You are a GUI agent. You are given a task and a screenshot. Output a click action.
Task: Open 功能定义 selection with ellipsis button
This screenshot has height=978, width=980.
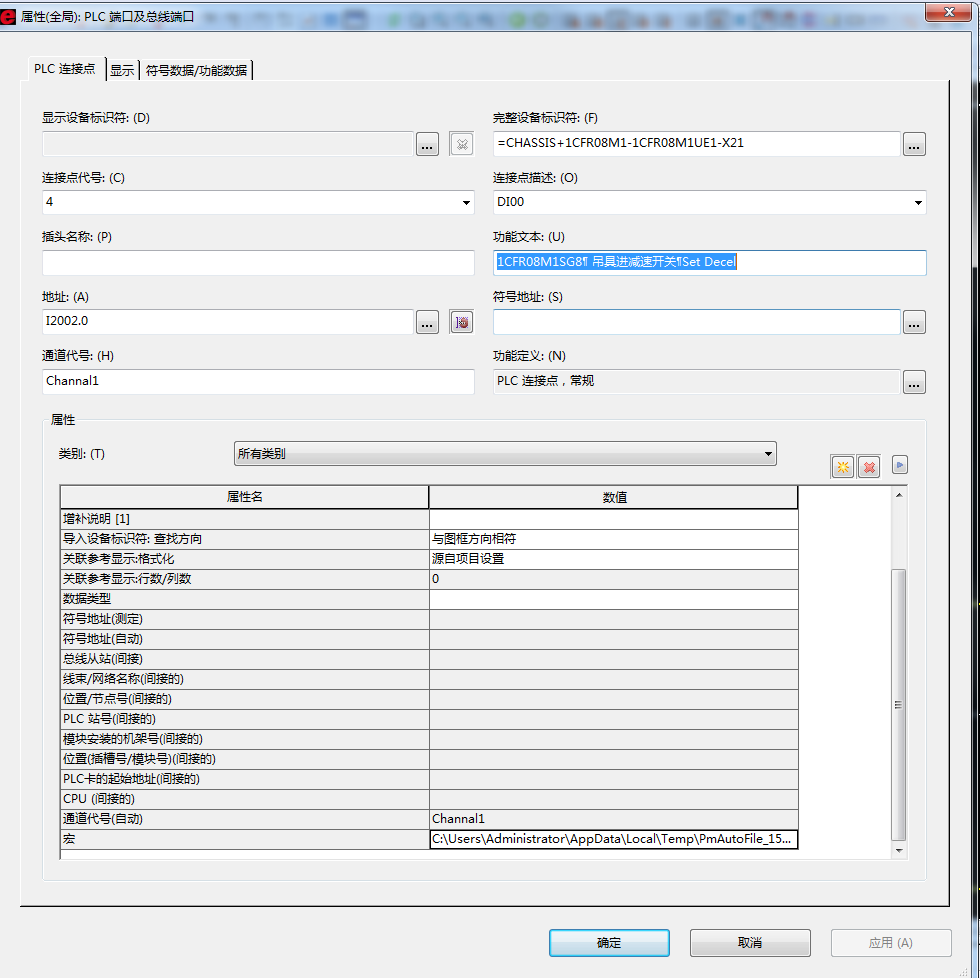pos(914,382)
